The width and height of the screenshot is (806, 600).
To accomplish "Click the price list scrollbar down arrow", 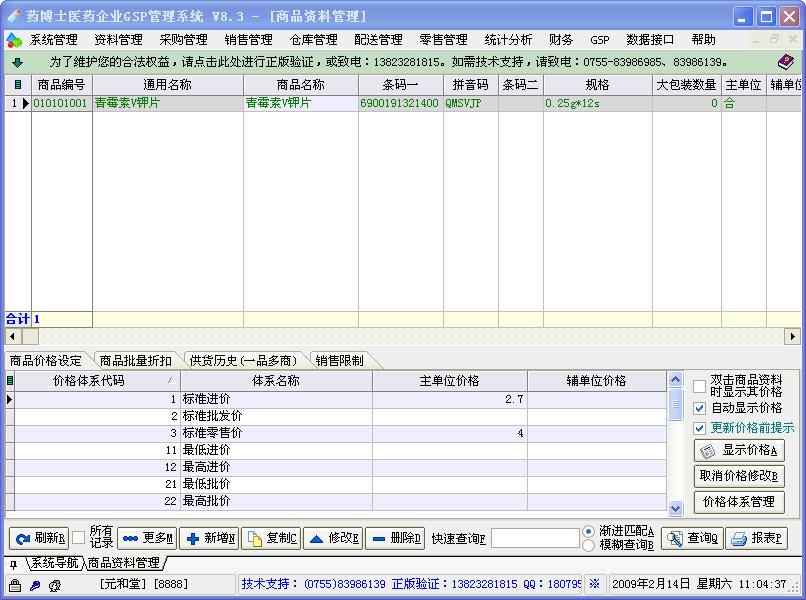I will [675, 508].
